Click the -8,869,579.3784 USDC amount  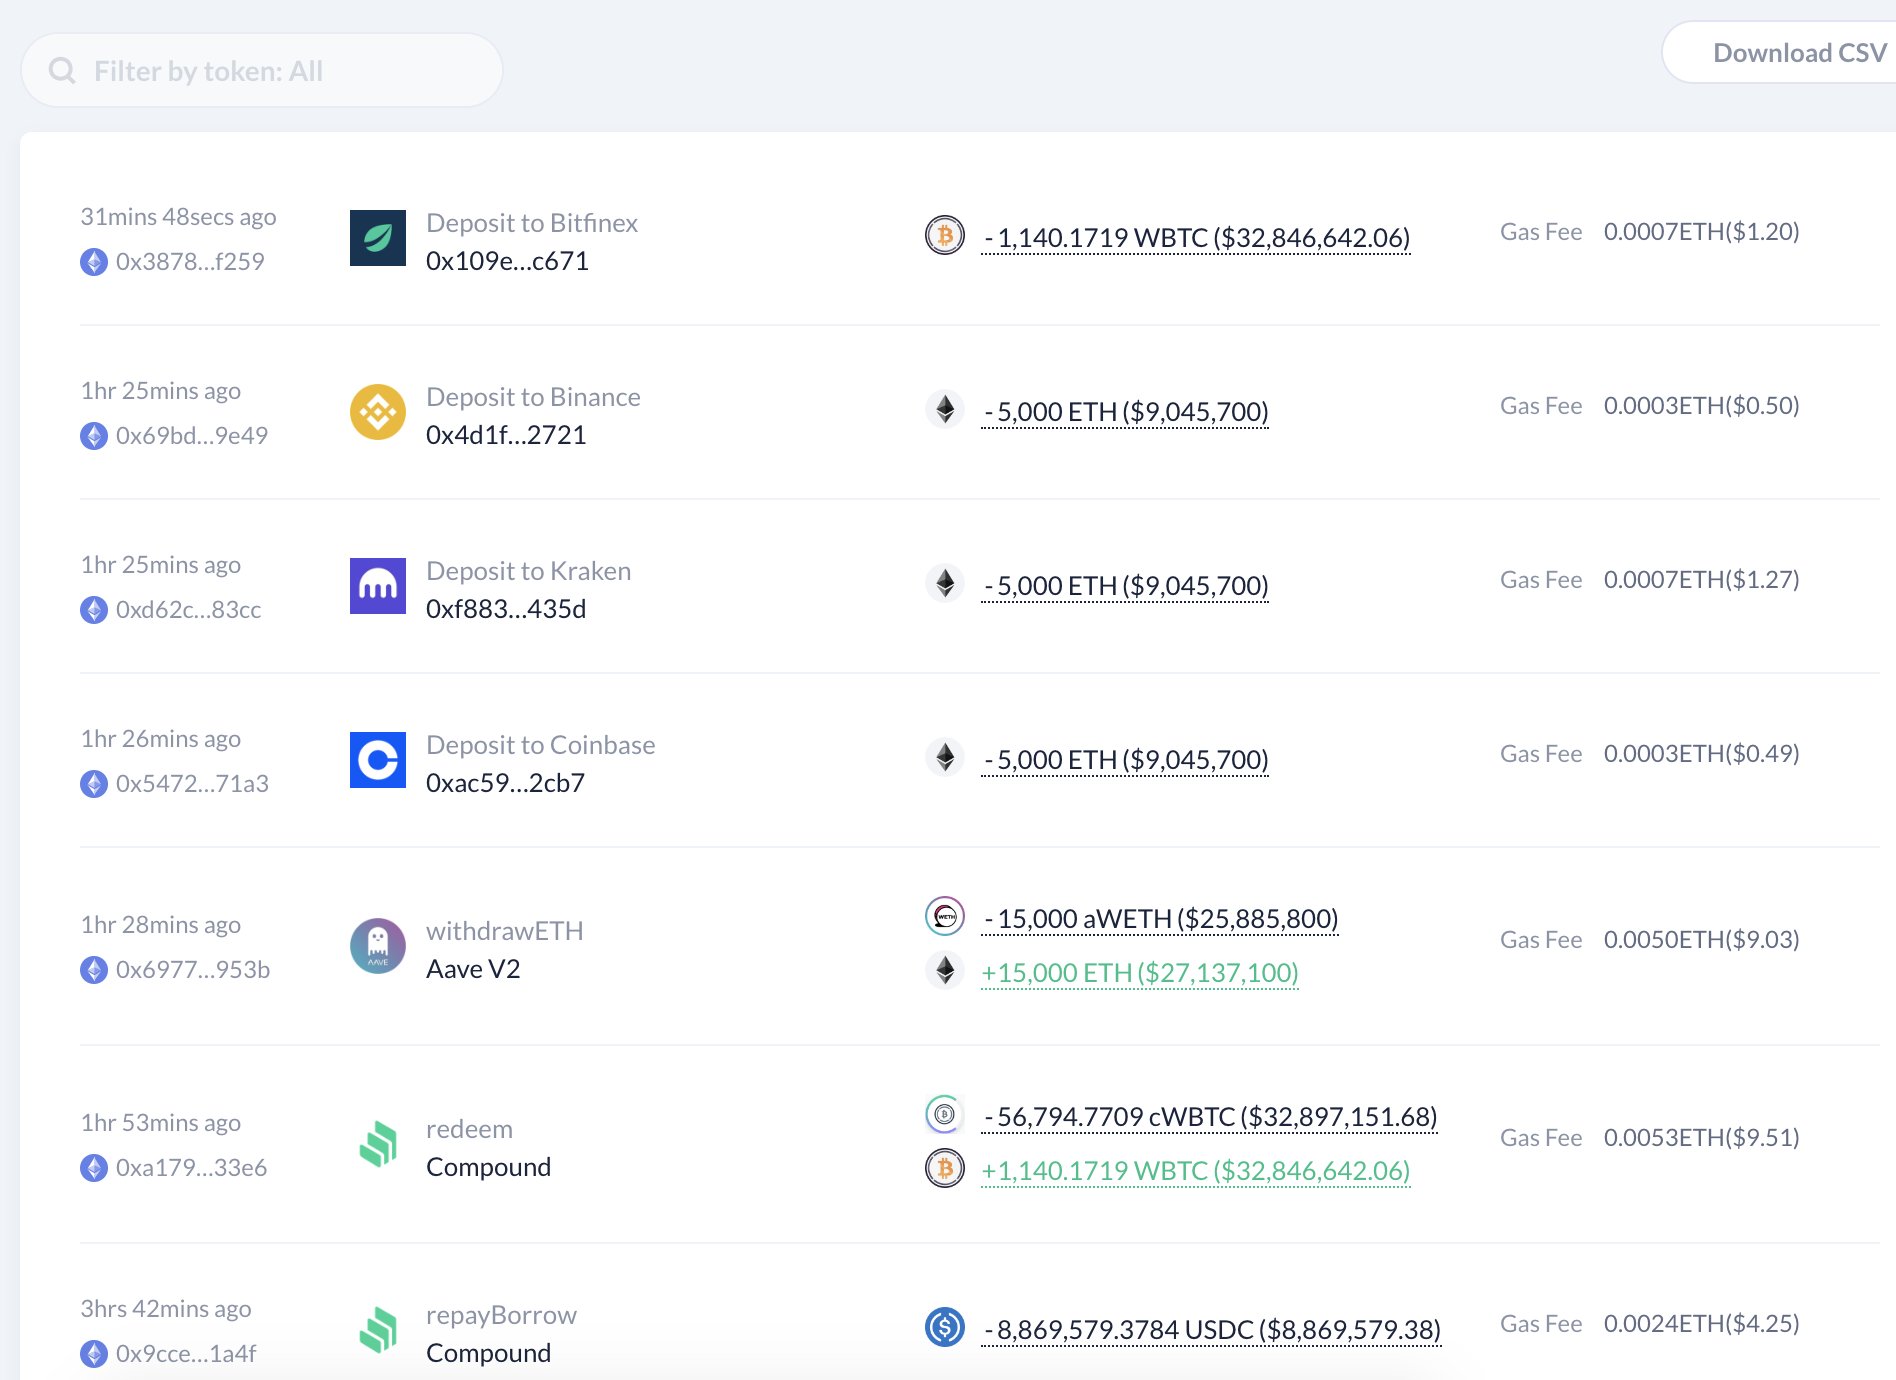(x=1211, y=1330)
